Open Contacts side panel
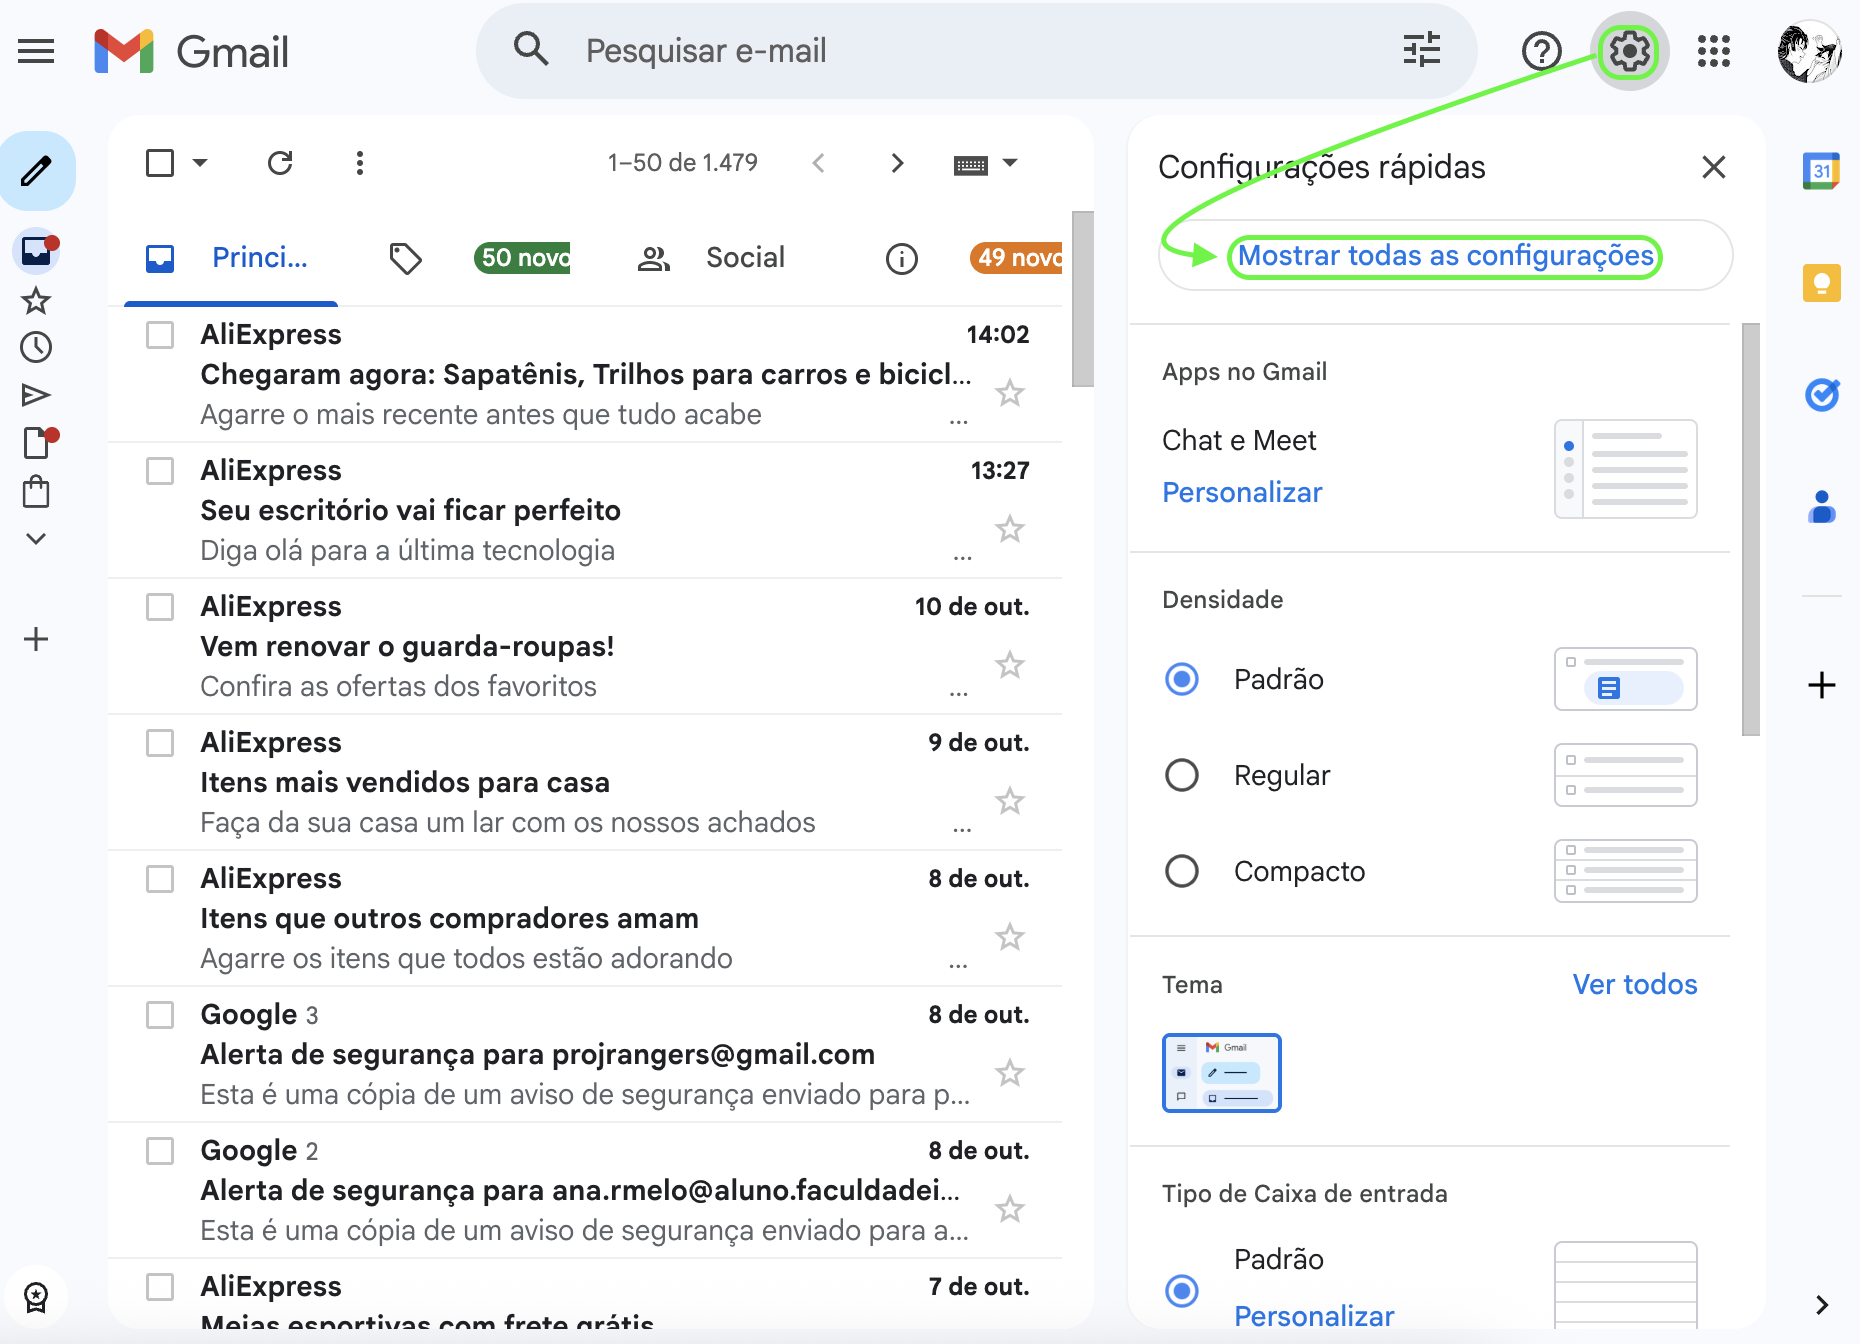Screen dimensions: 1860x1344 [1822, 507]
